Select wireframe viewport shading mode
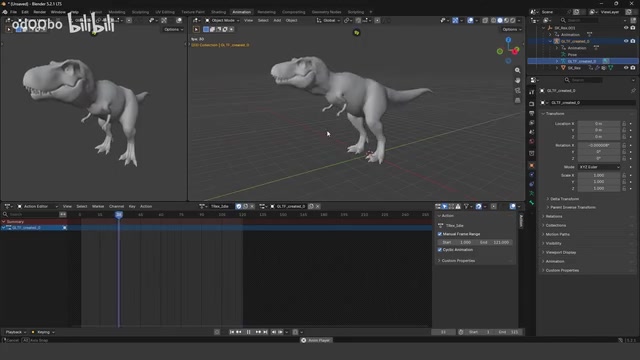640x360 pixels. (x=493, y=20)
